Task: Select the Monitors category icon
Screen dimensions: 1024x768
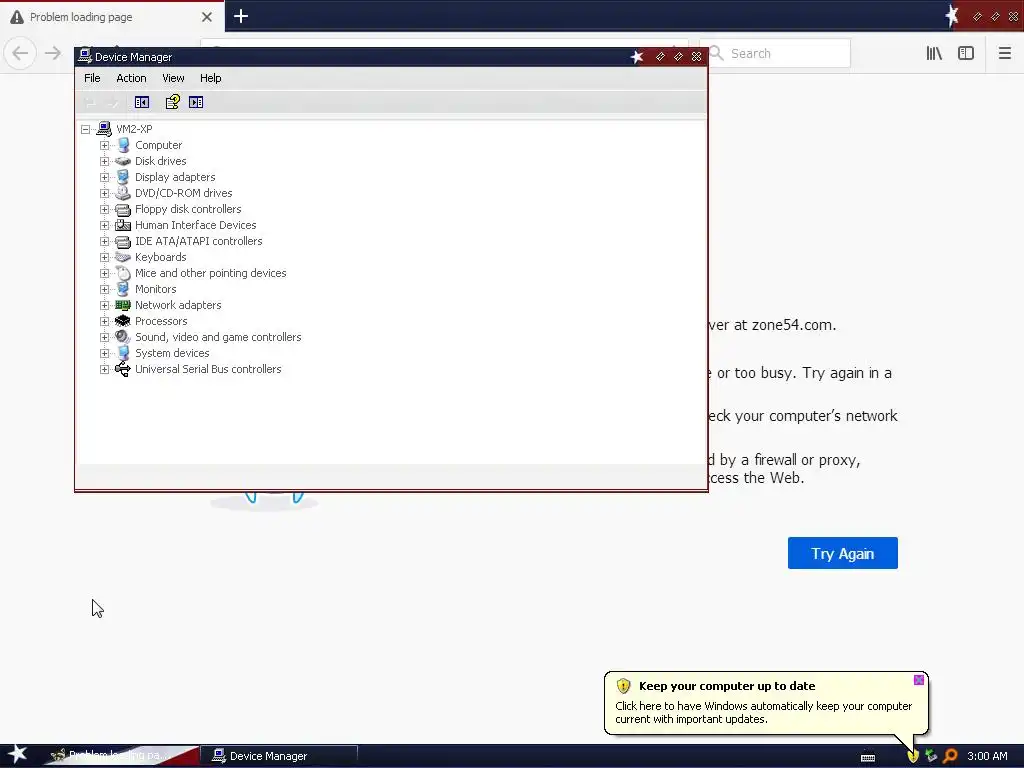Action: (x=123, y=289)
